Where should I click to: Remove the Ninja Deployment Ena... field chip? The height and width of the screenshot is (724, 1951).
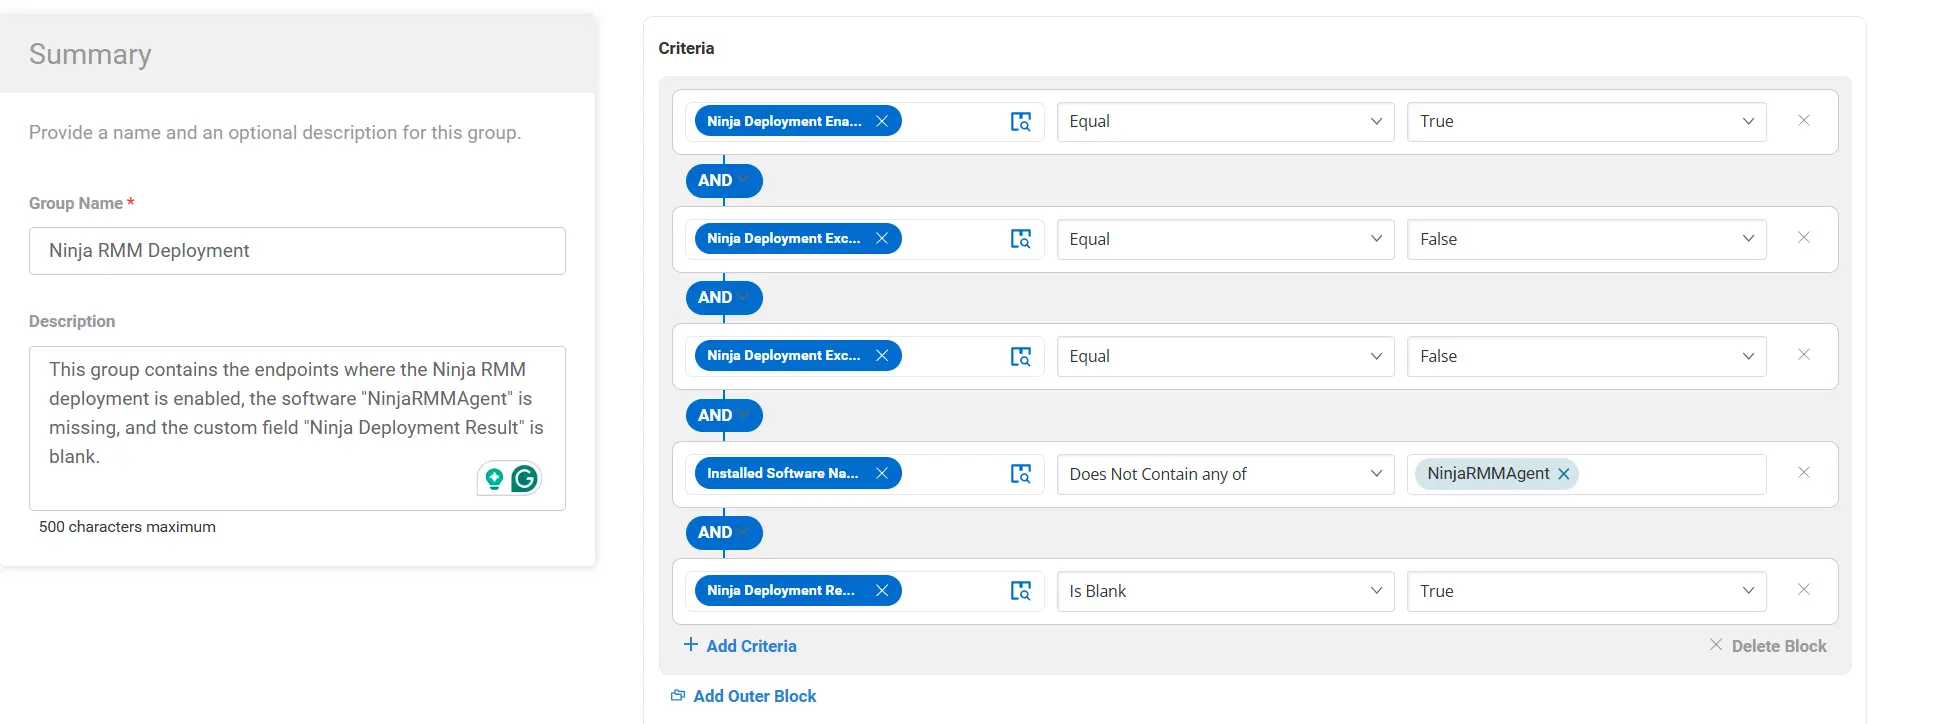882,121
